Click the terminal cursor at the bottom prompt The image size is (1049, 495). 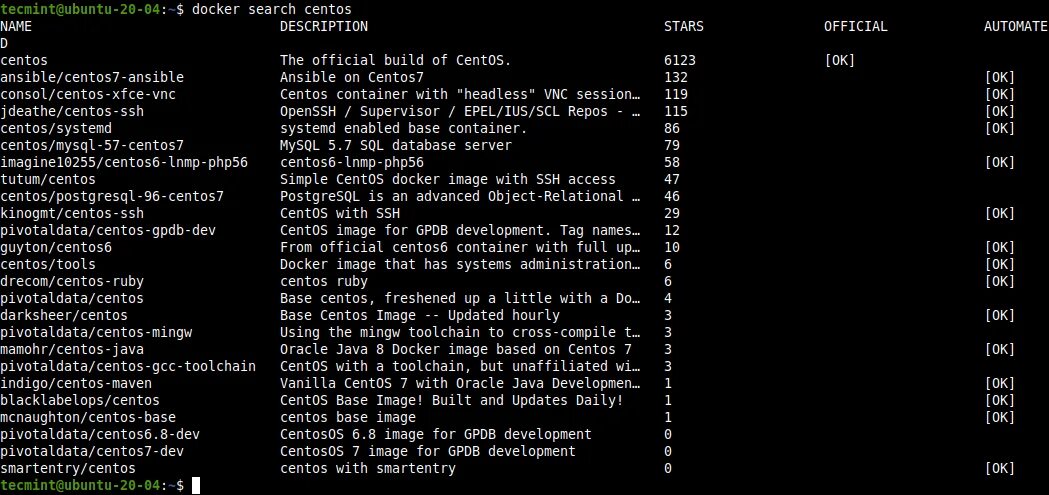point(195,485)
